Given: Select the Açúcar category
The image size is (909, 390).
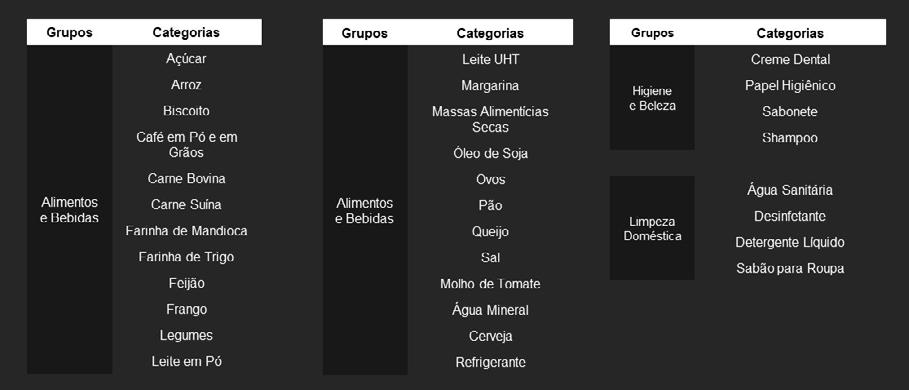Looking at the screenshot, I should [x=186, y=59].
